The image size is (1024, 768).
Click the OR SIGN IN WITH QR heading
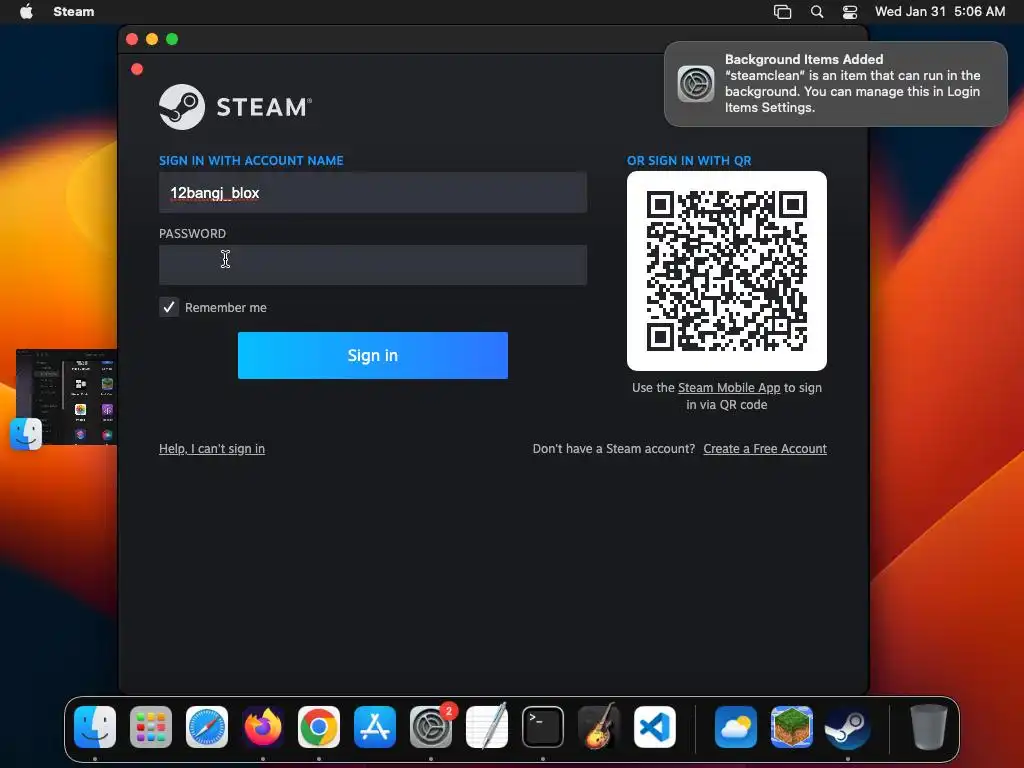pos(689,161)
